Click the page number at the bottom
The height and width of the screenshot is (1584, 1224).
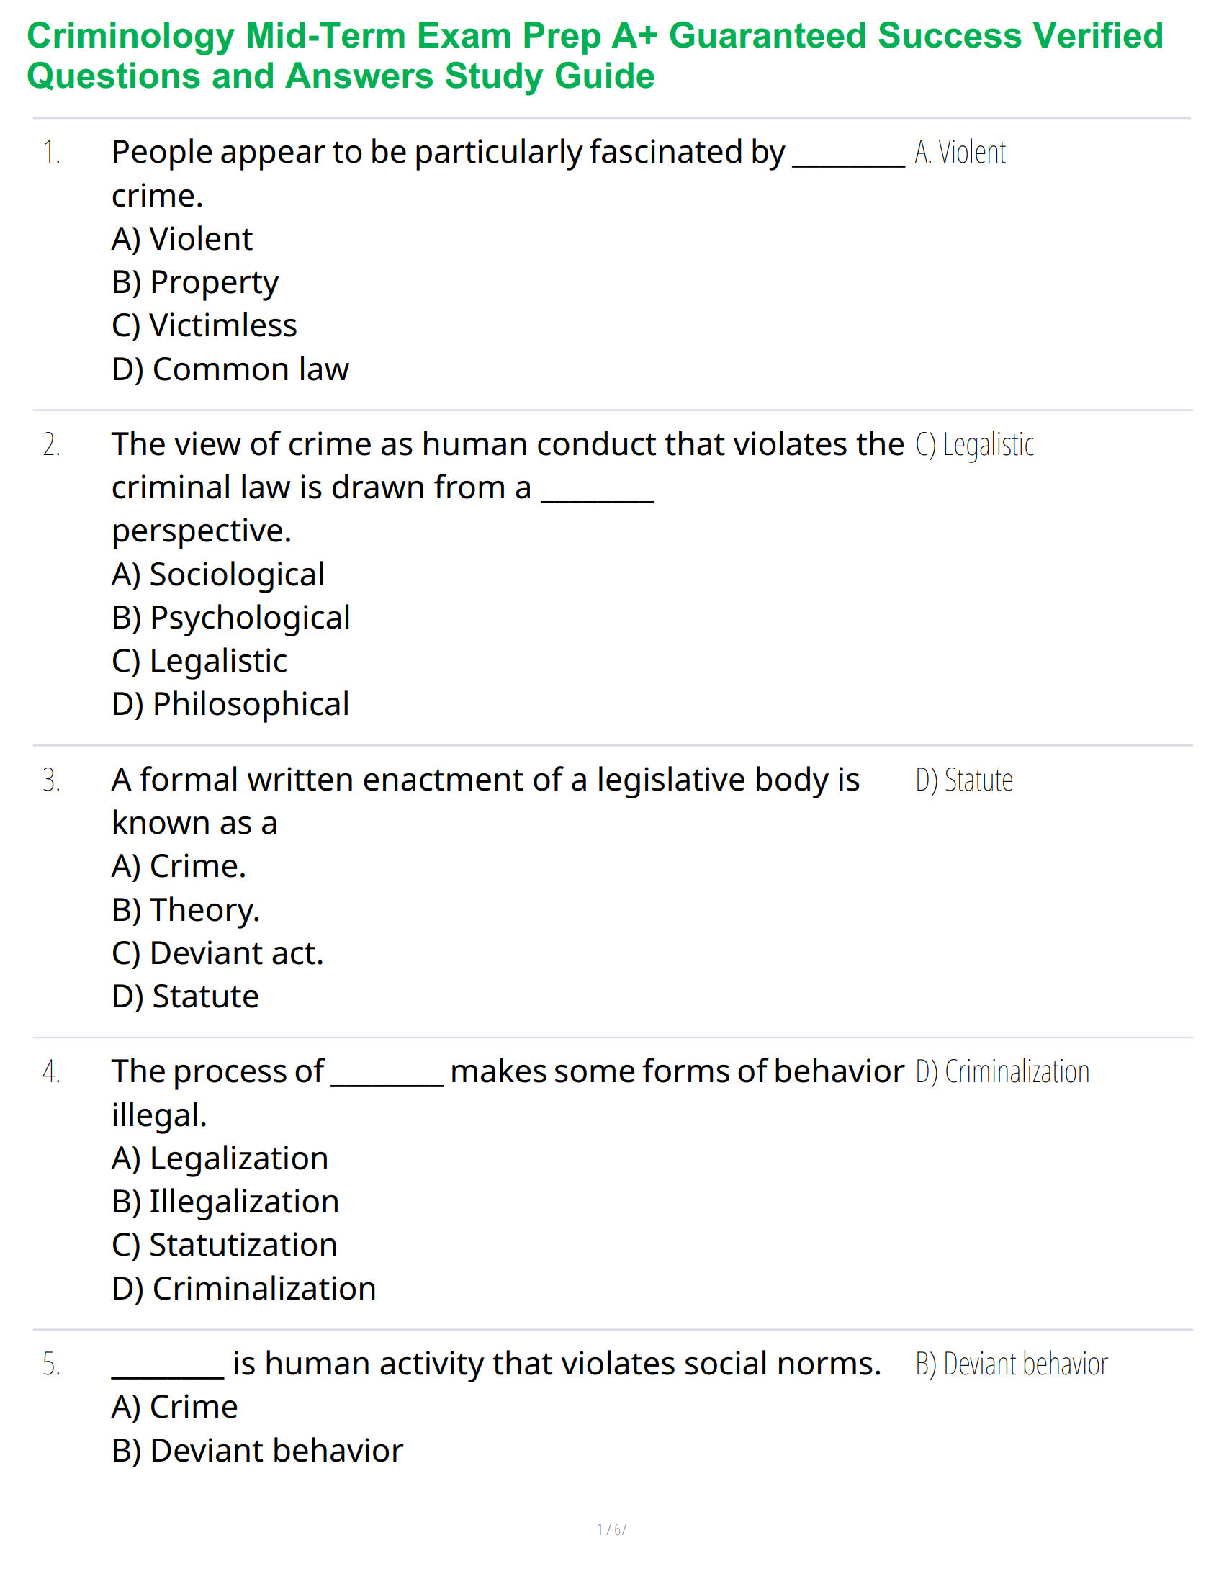(611, 1529)
